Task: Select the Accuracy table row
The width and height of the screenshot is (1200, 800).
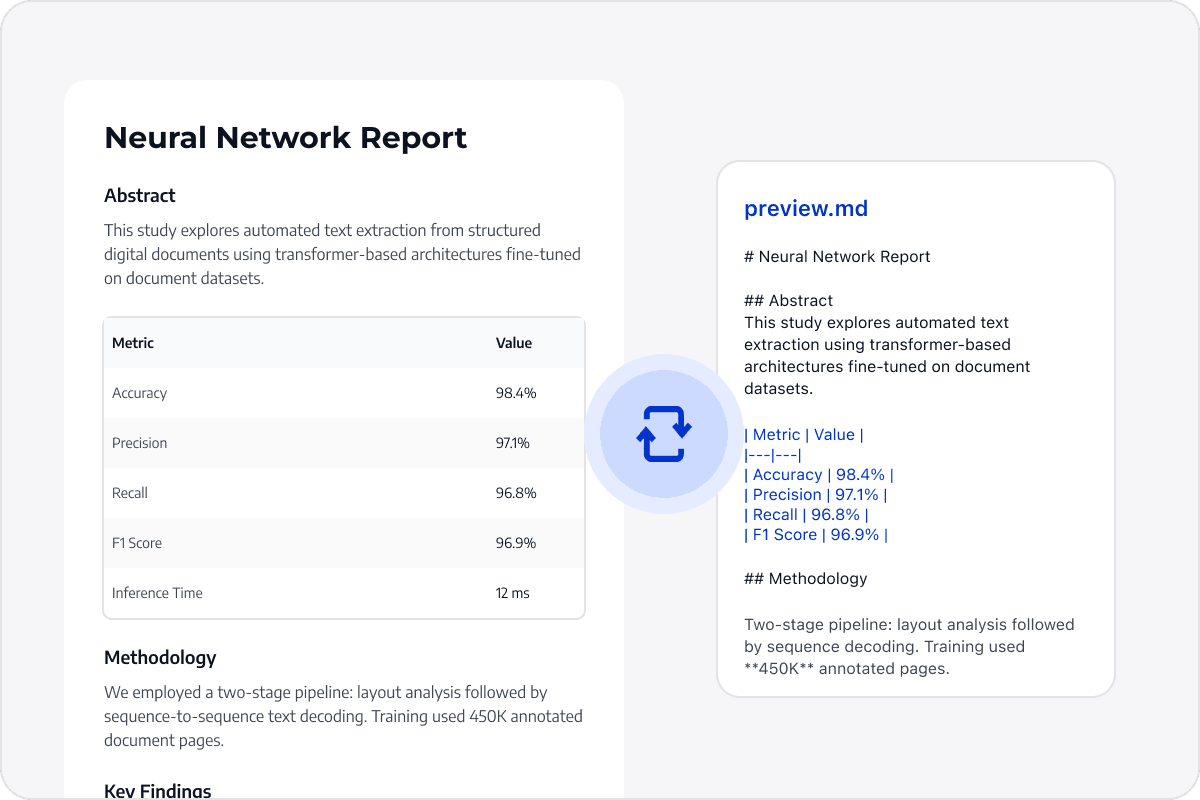Action: pos(344,393)
